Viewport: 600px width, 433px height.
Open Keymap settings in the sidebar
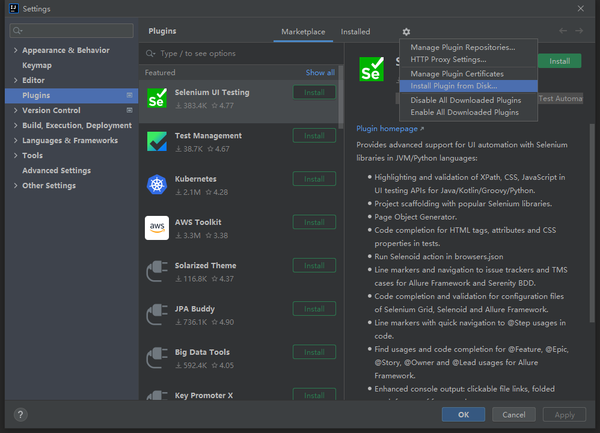click(x=37, y=65)
